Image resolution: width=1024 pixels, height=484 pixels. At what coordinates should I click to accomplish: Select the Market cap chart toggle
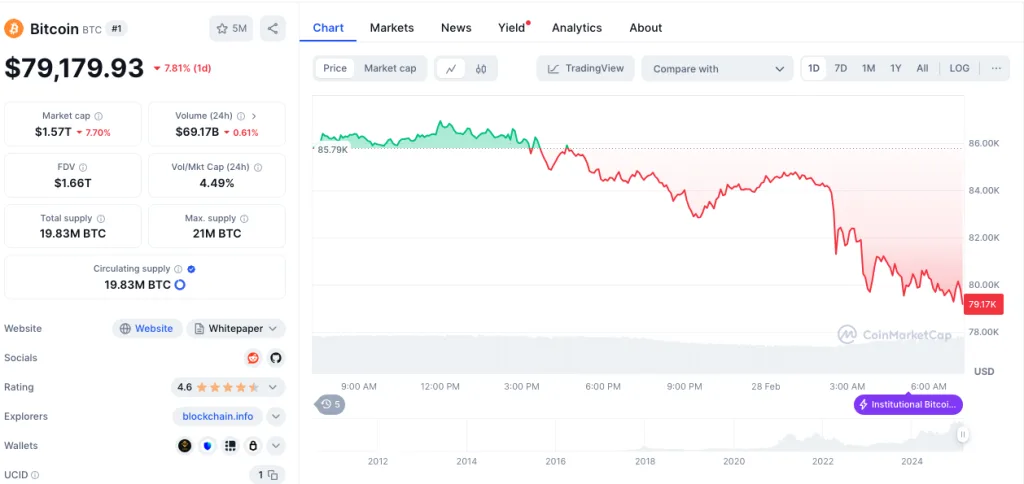point(390,69)
